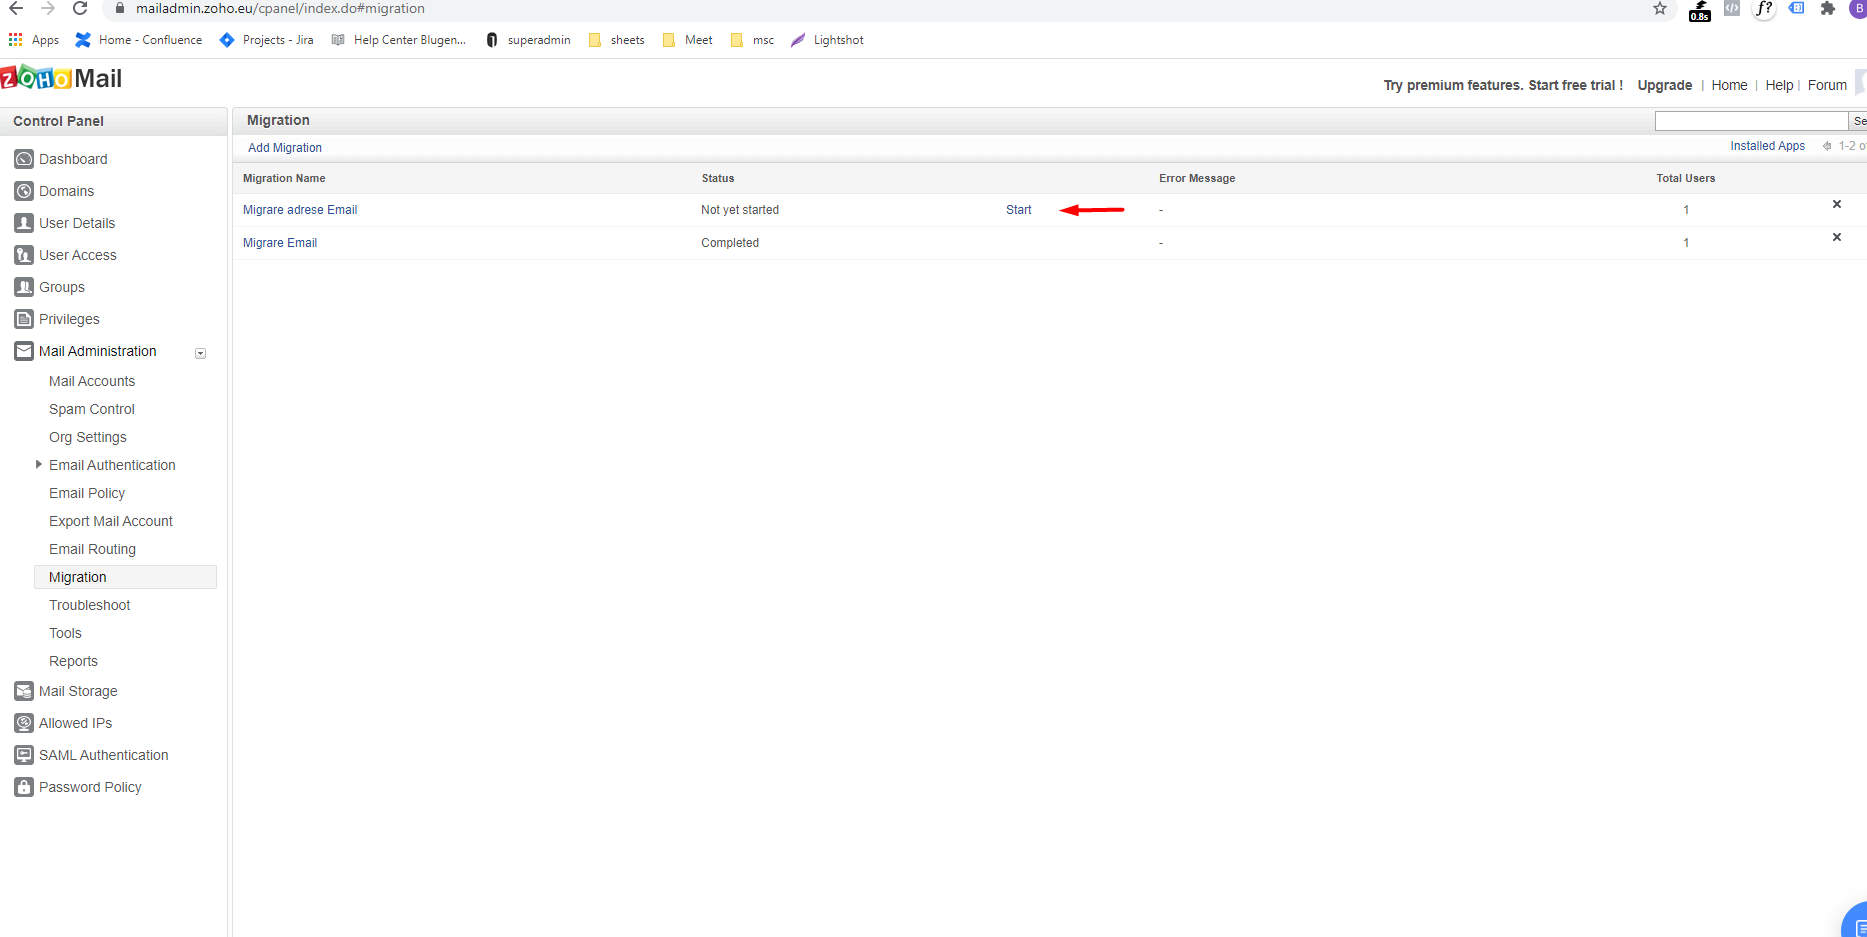Select Org Settings in sidebar
The image size is (1867, 937).
88,437
